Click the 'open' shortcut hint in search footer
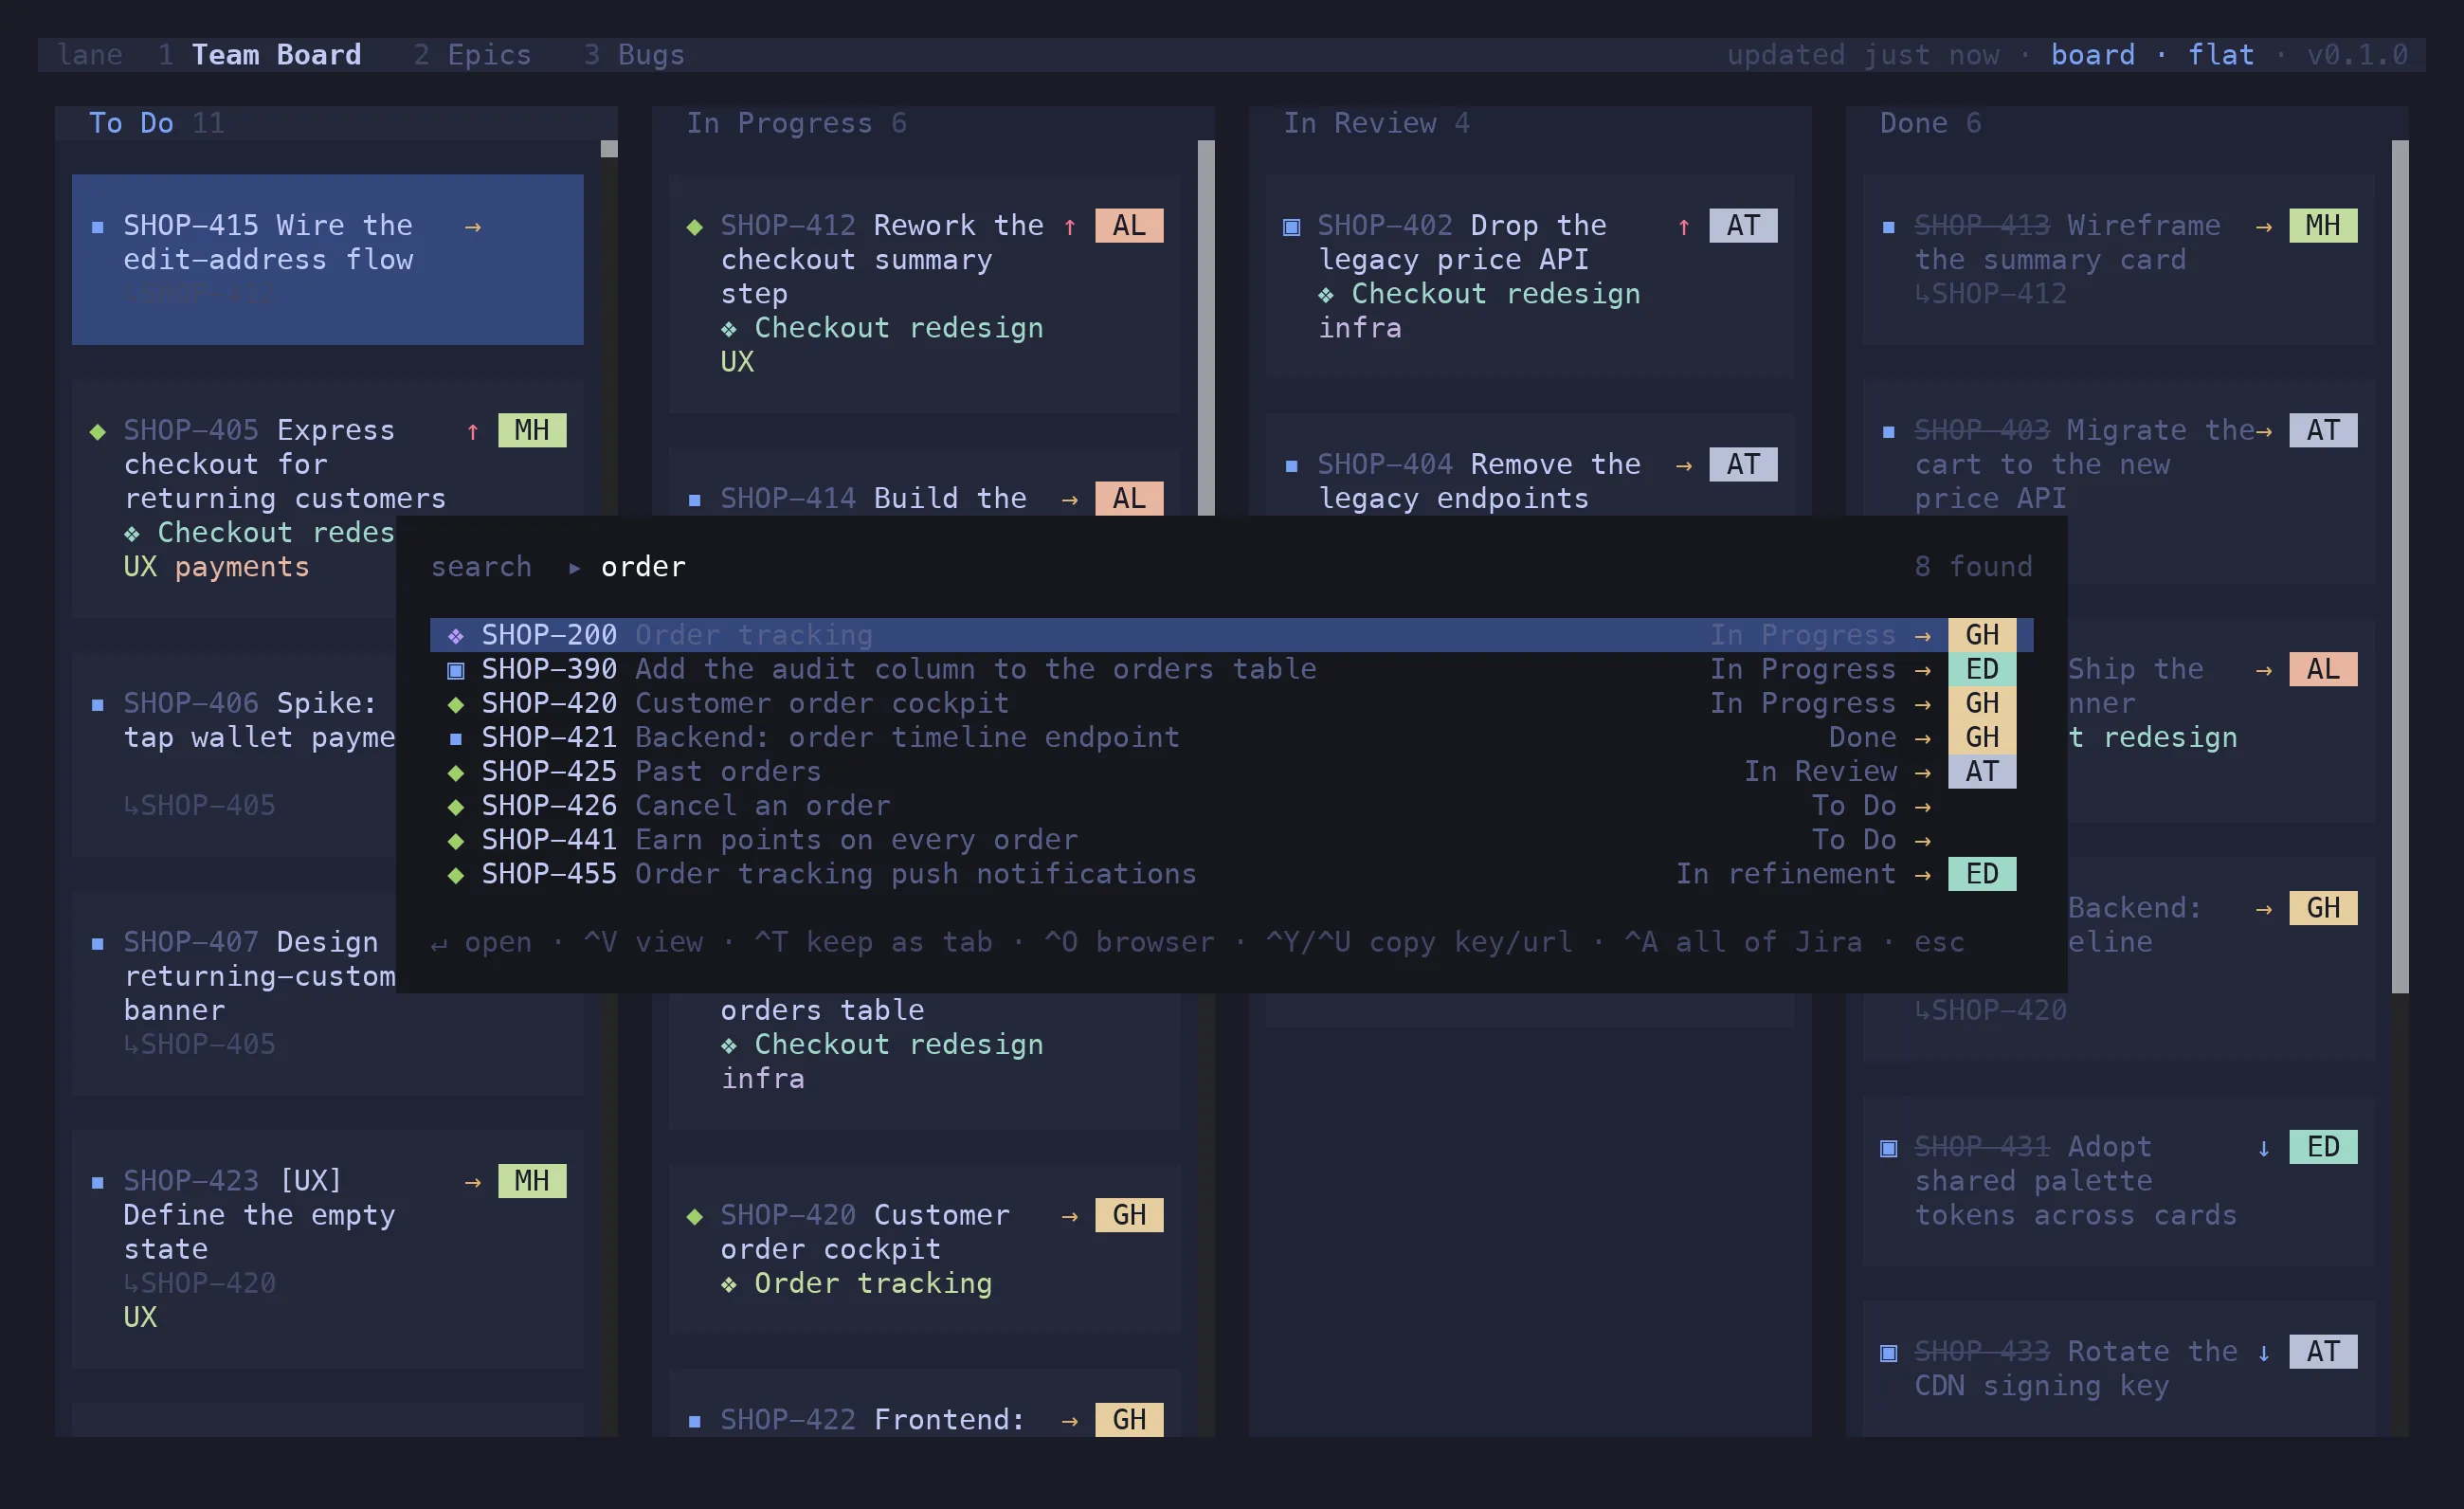The image size is (2464, 1509). [x=481, y=942]
